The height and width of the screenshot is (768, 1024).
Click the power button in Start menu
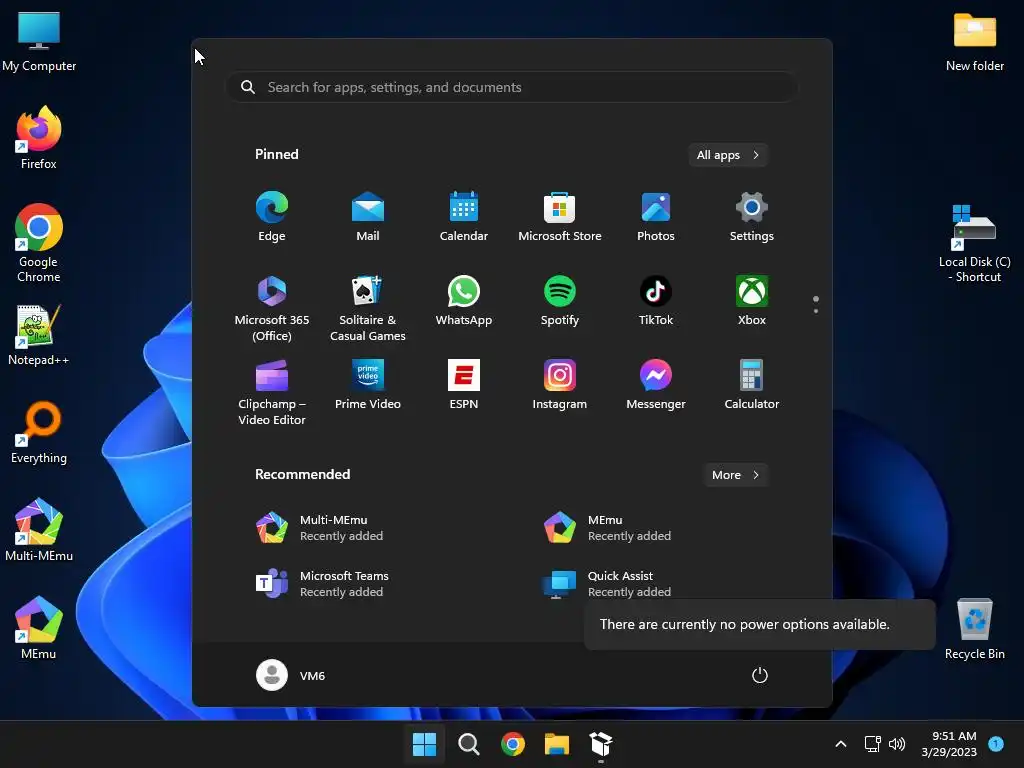point(760,675)
